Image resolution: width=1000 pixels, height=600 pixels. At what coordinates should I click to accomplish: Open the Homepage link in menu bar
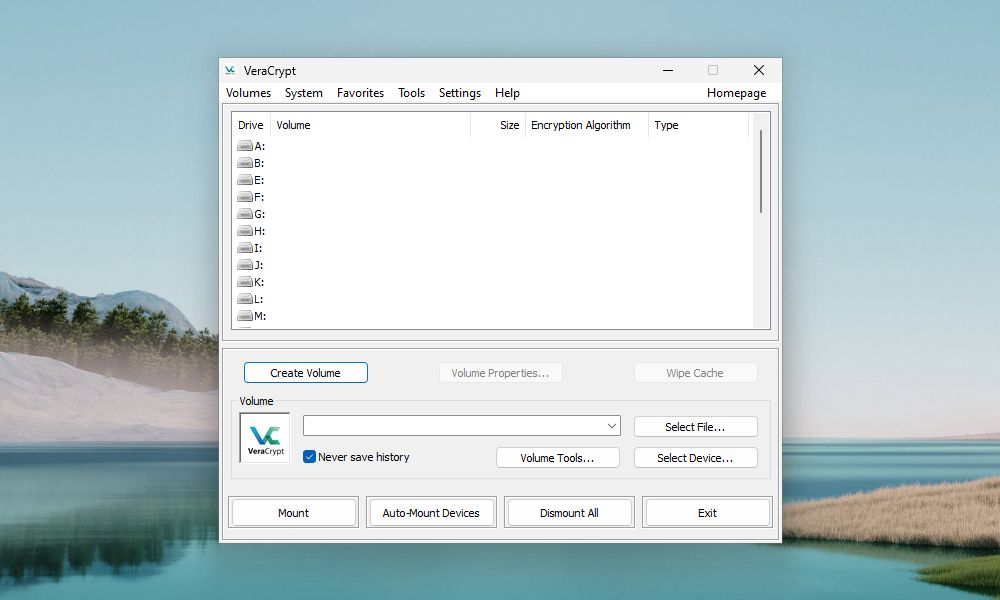coord(737,93)
